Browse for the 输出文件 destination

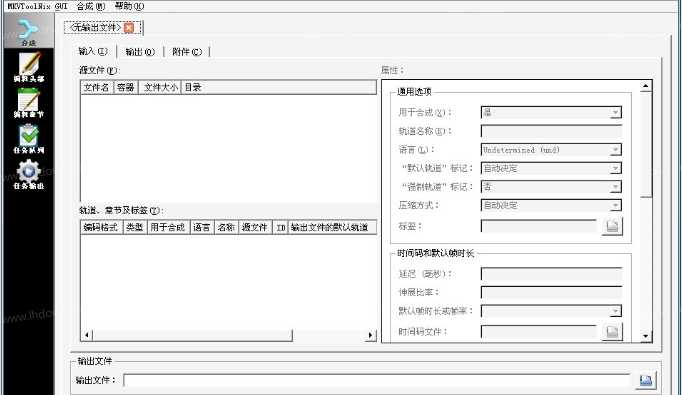click(x=646, y=380)
